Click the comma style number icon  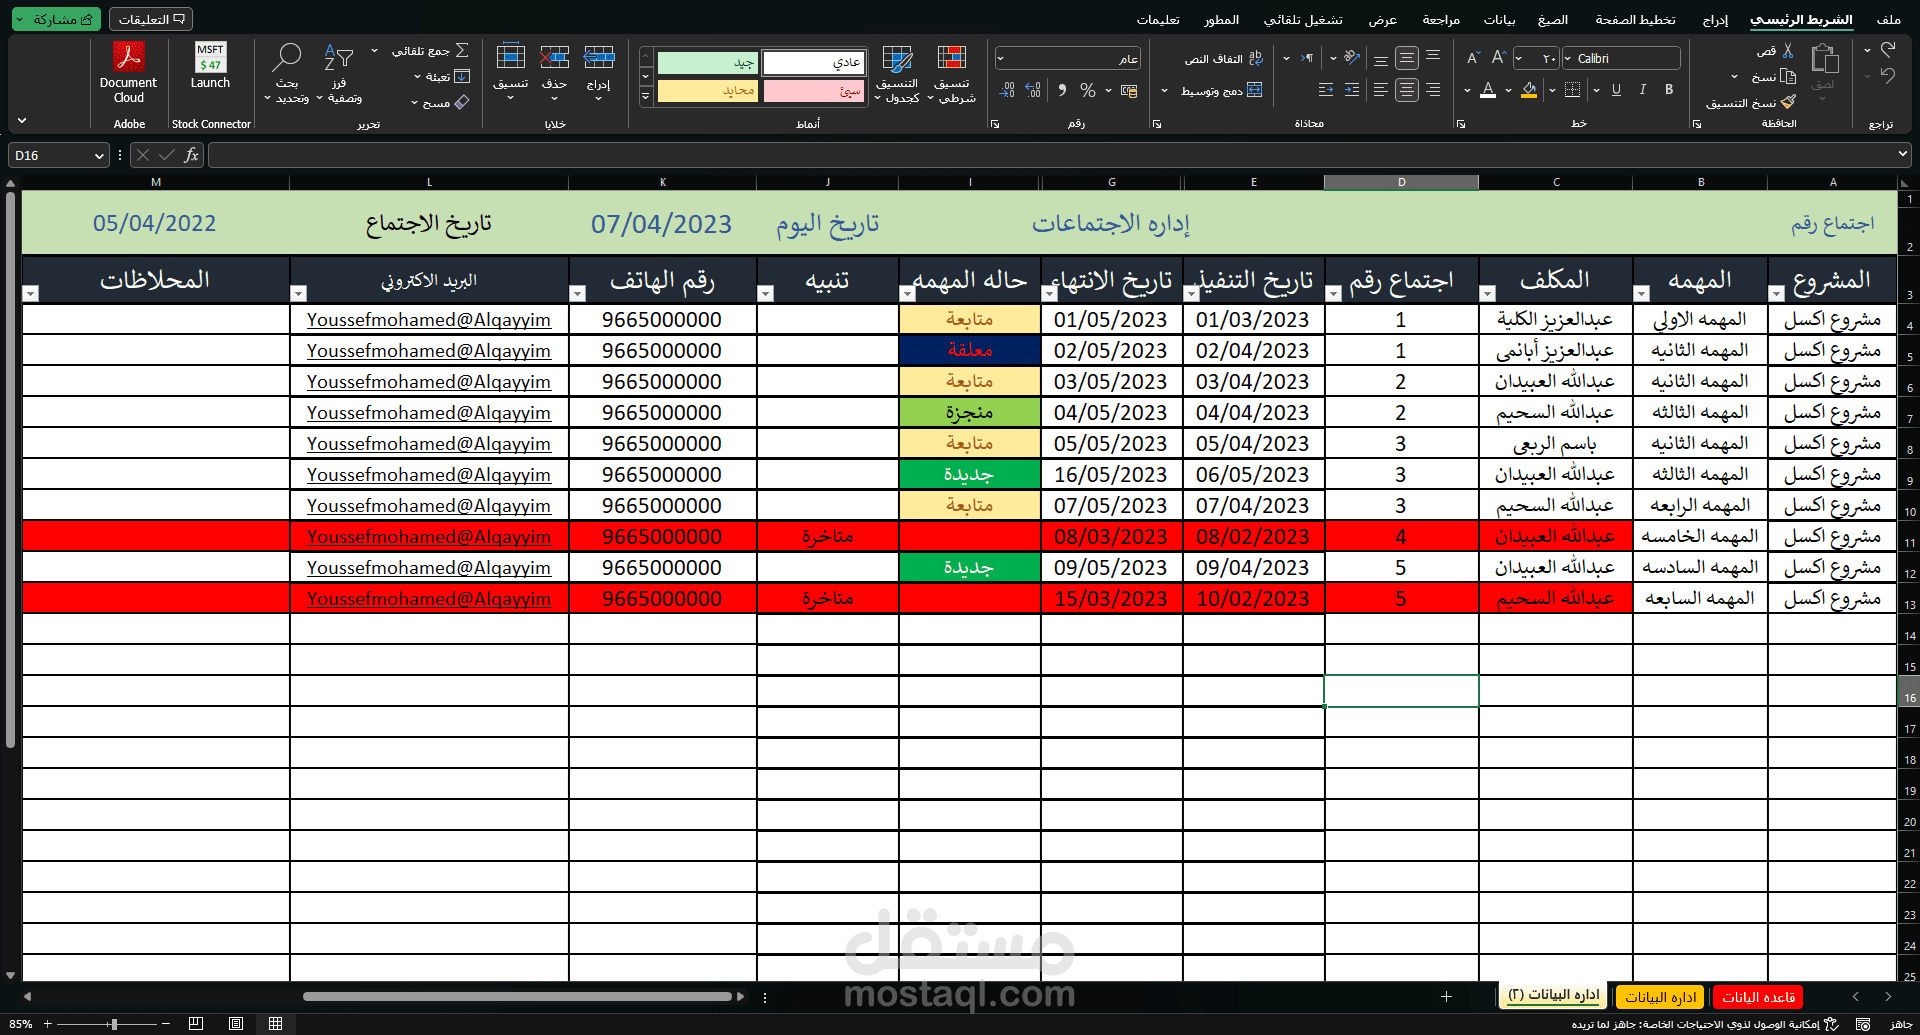pos(1061,90)
